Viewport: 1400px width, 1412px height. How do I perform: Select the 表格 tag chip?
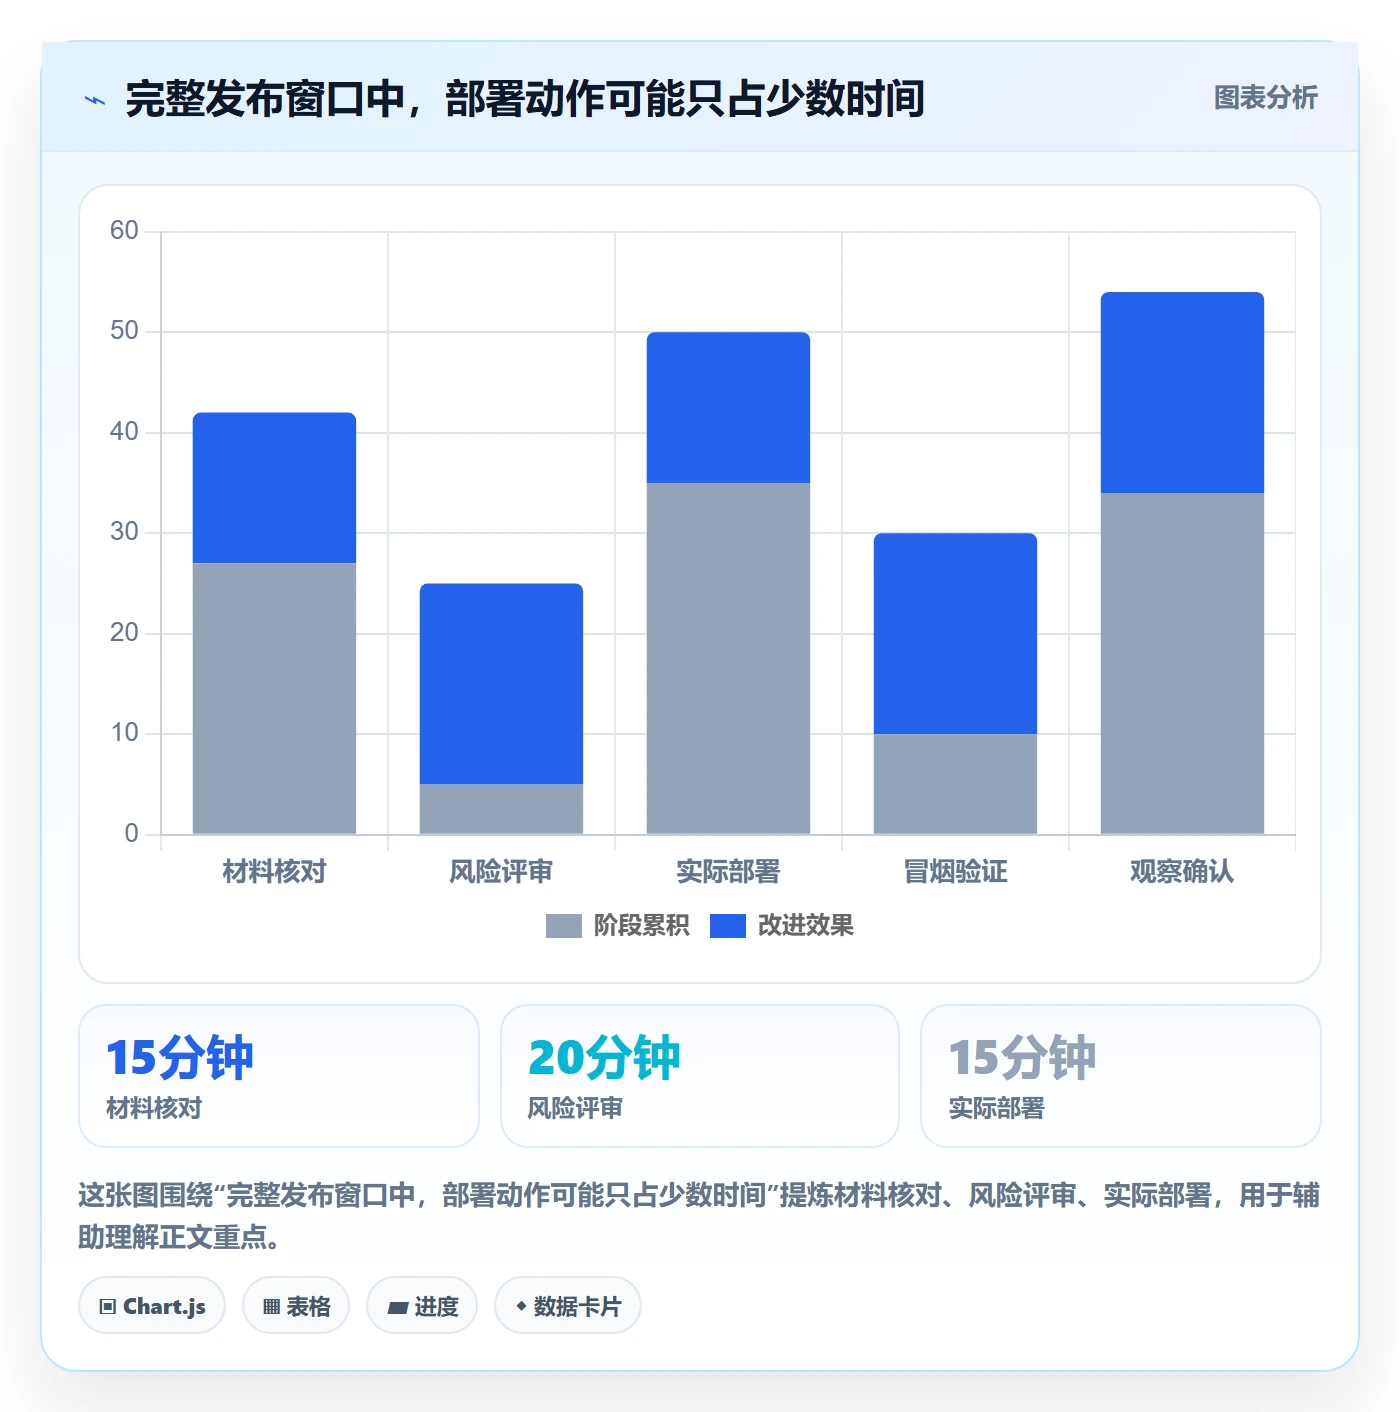point(296,1306)
